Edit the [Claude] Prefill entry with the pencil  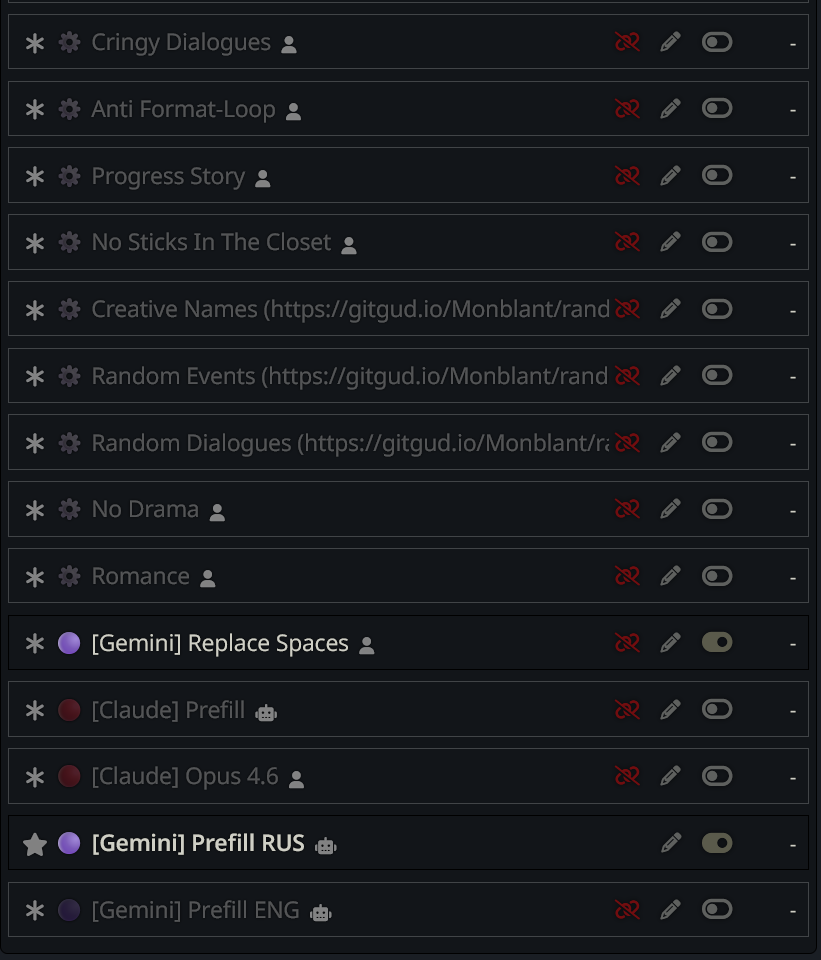tap(671, 710)
